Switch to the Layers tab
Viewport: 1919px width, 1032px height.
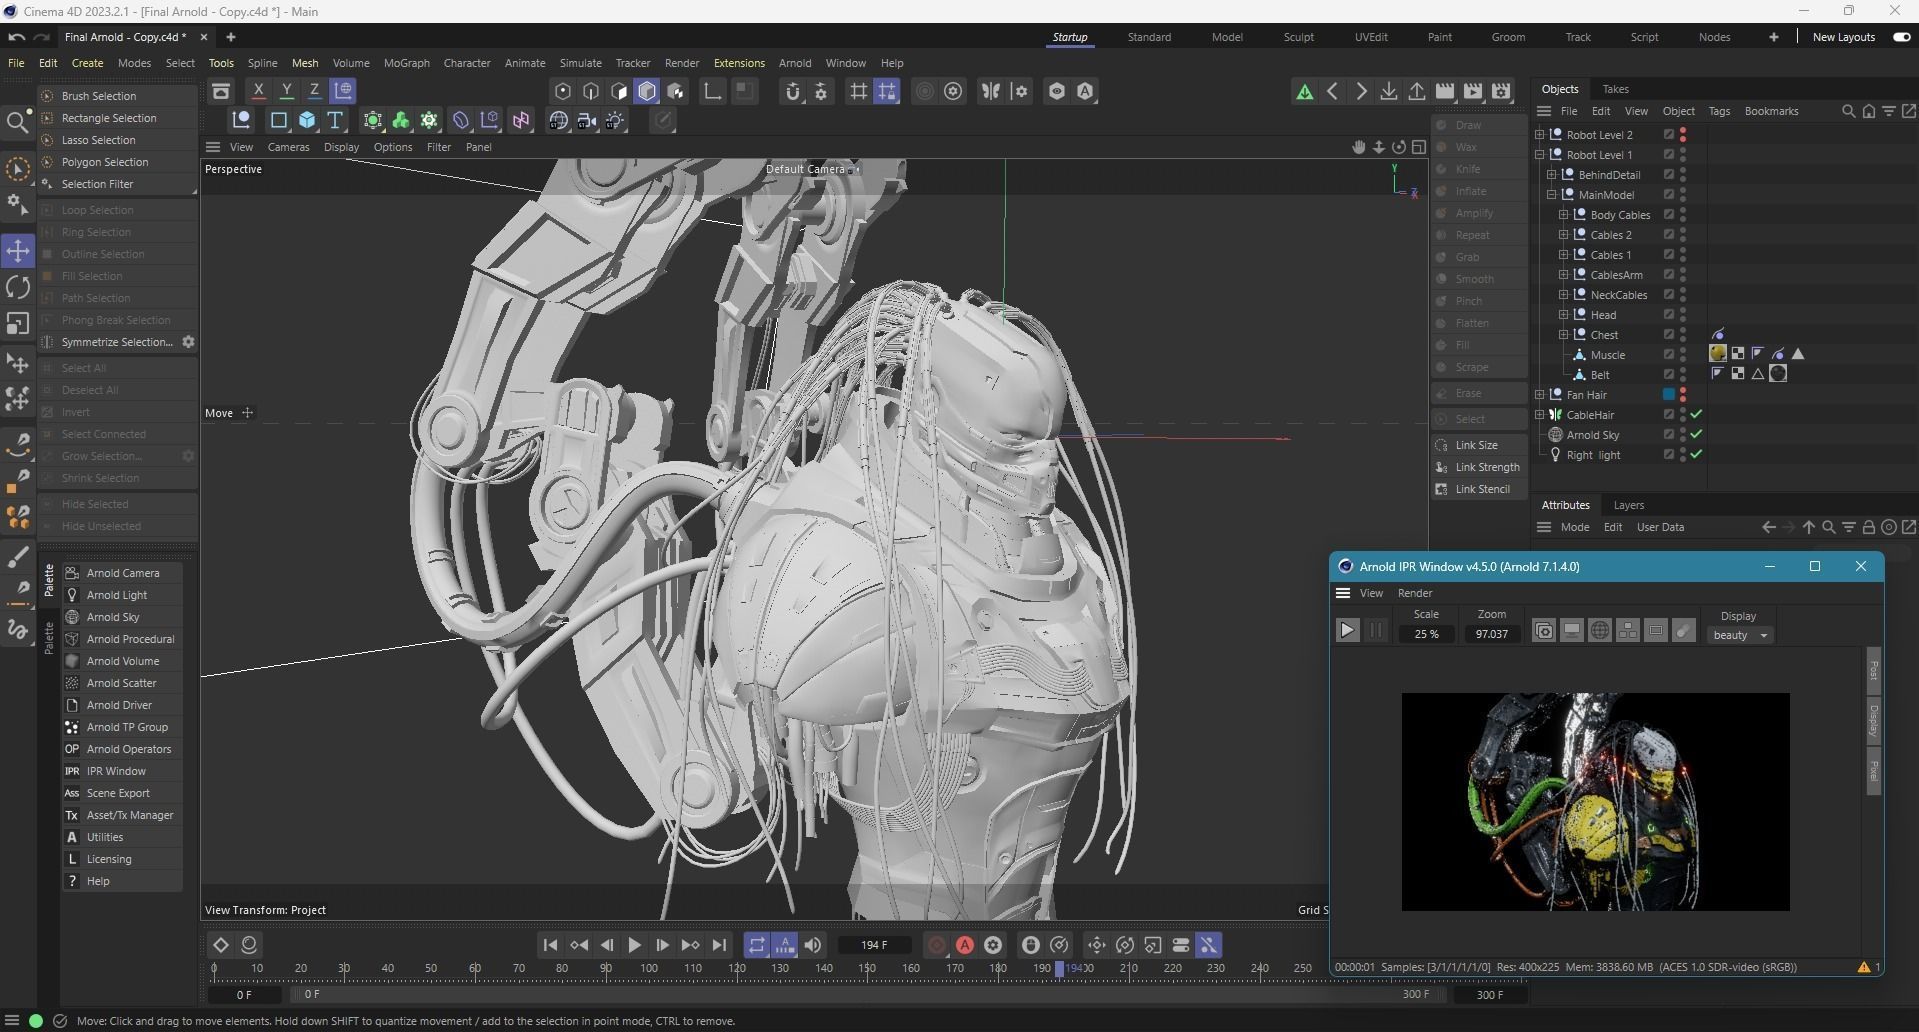point(1628,505)
